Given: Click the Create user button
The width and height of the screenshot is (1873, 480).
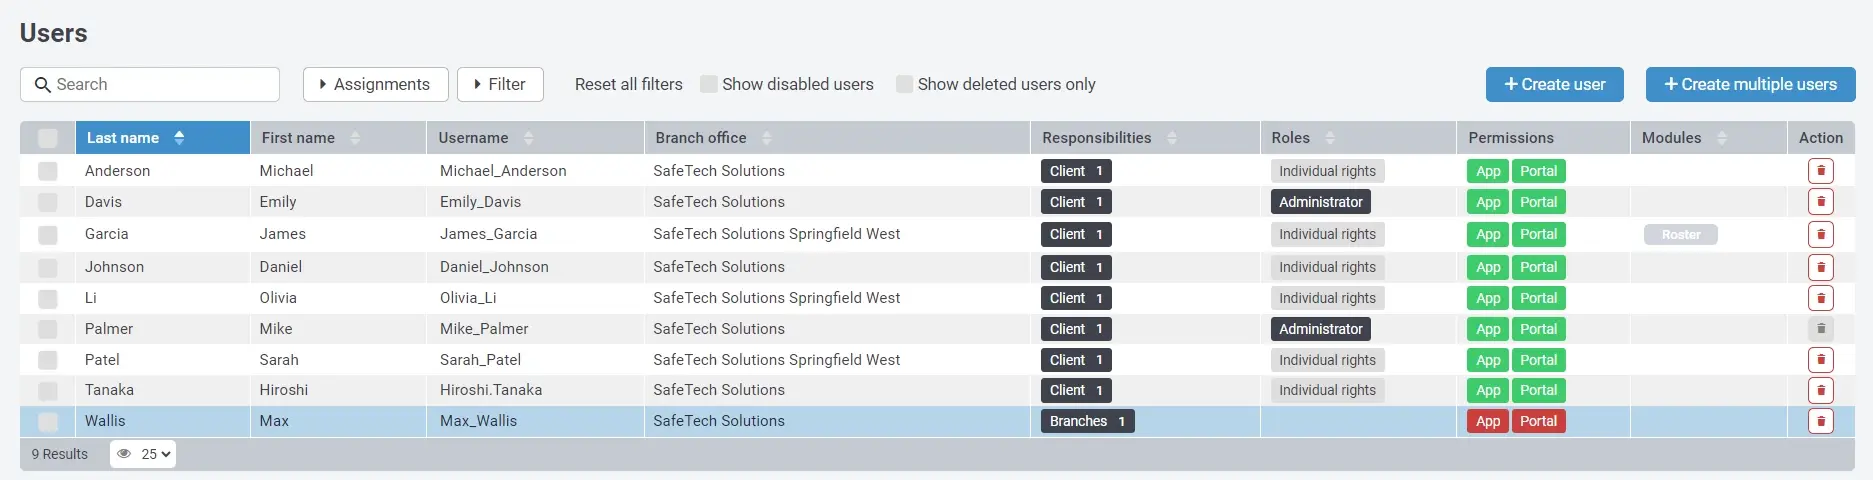Looking at the screenshot, I should (x=1554, y=85).
